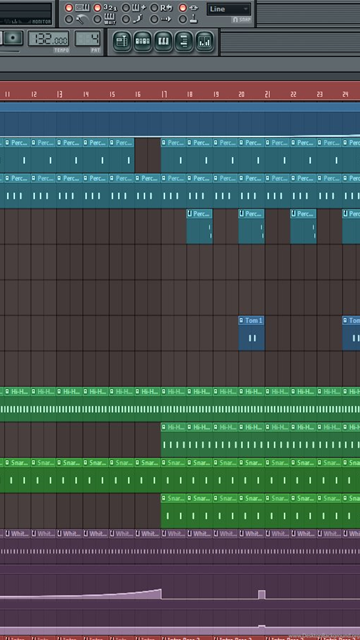Enable the auto-scroll arrow option
The height and width of the screenshot is (640, 360).
pyautogui.click(x=154, y=19)
